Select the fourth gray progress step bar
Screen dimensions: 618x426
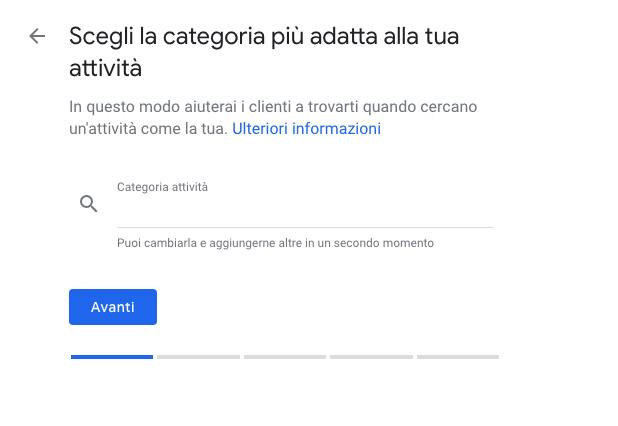click(371, 357)
